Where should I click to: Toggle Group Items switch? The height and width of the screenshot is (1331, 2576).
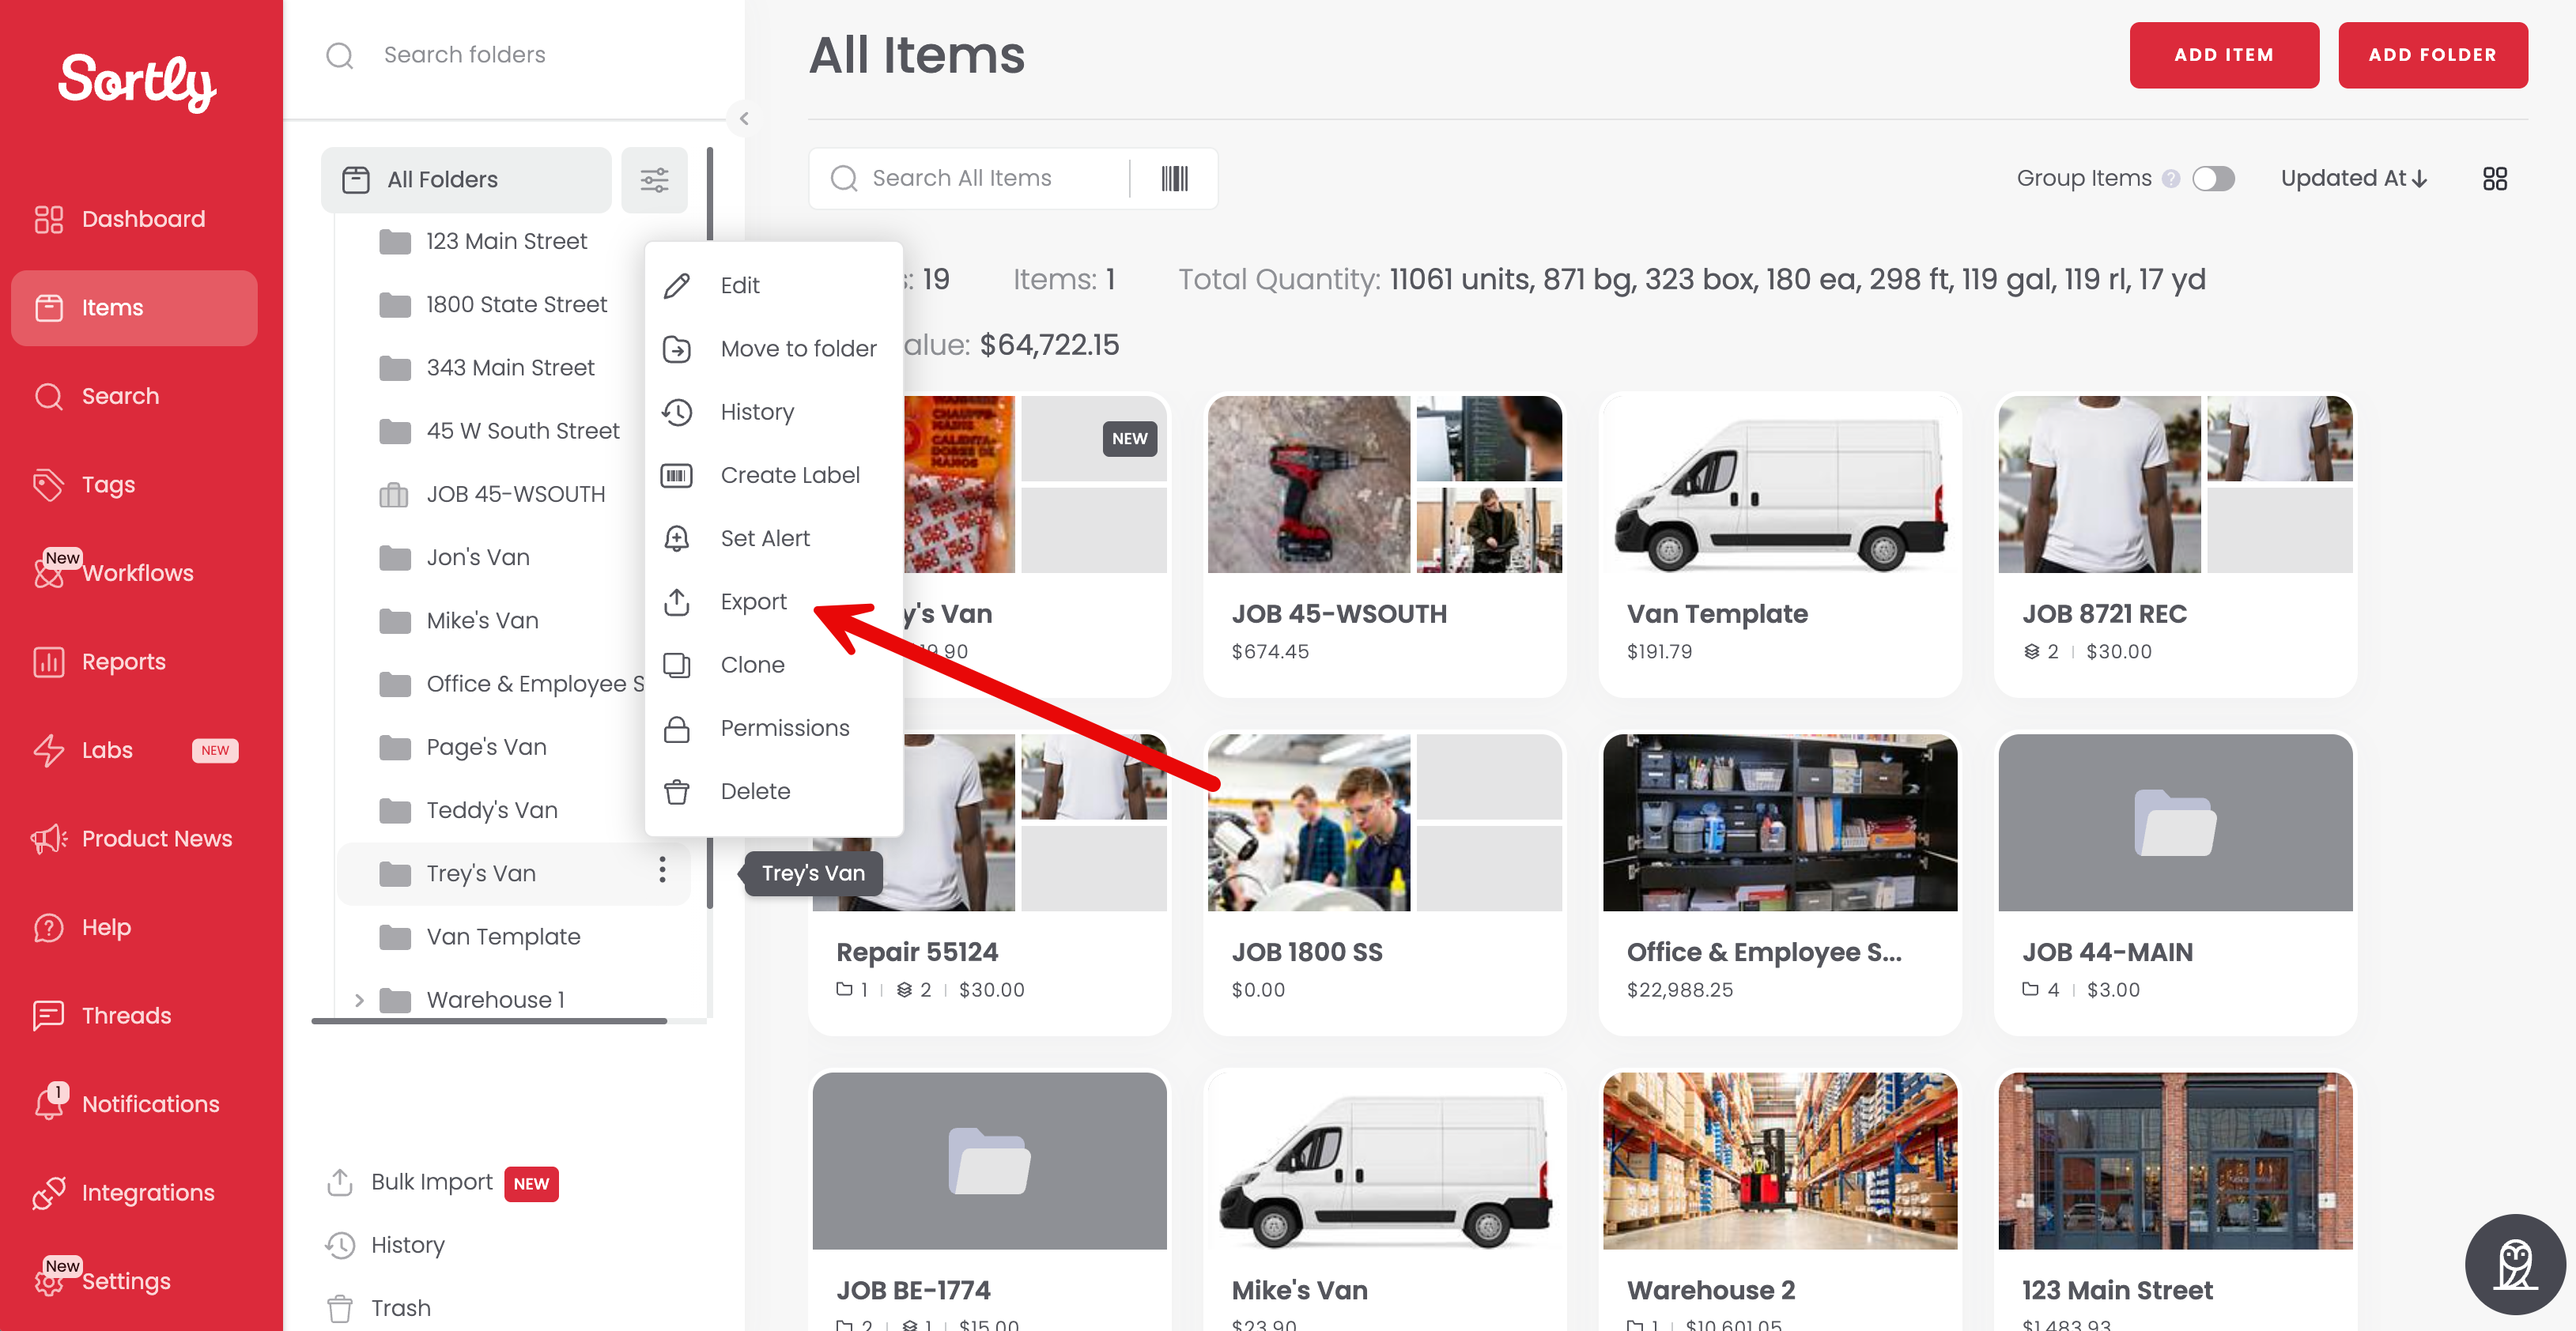(x=2213, y=179)
